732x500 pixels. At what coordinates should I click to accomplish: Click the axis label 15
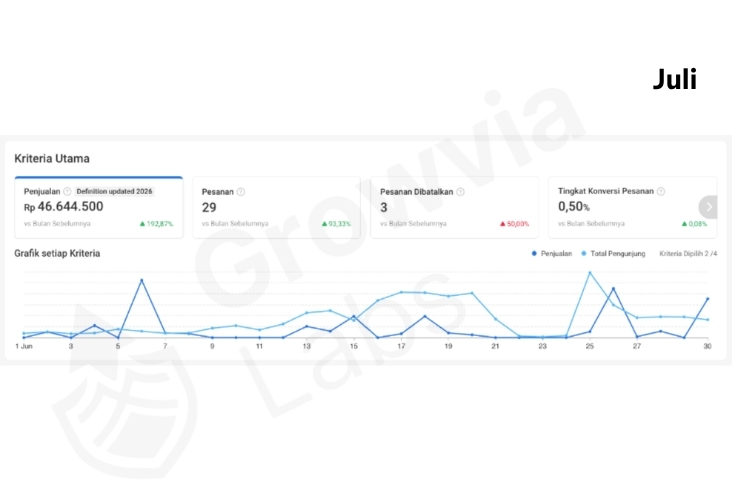[x=354, y=346]
